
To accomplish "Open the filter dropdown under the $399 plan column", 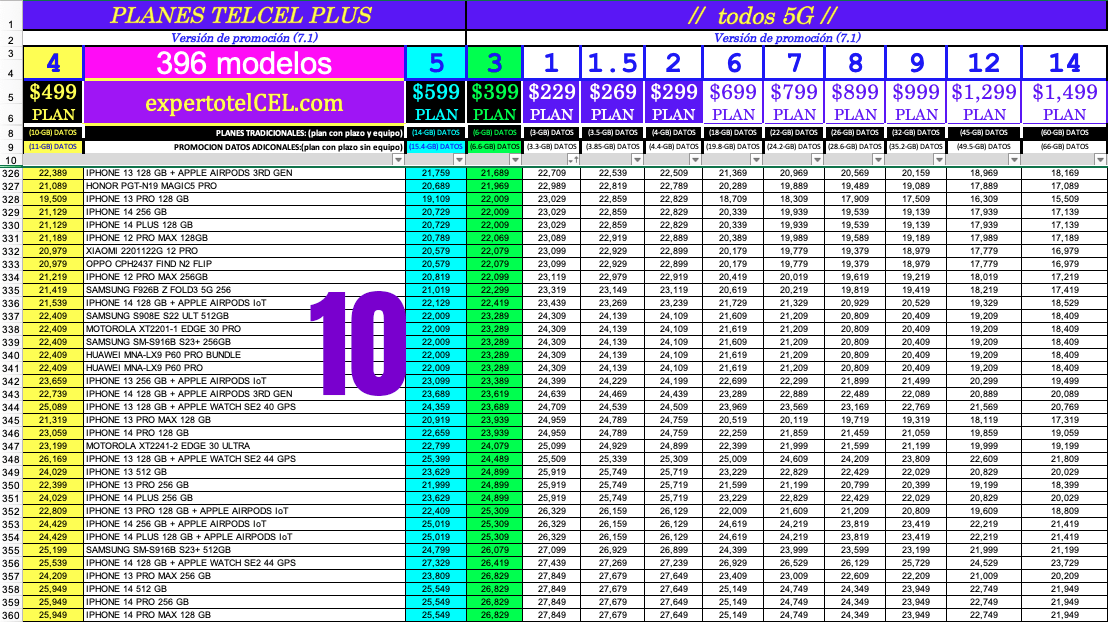I will pyautogui.click(x=515, y=160).
